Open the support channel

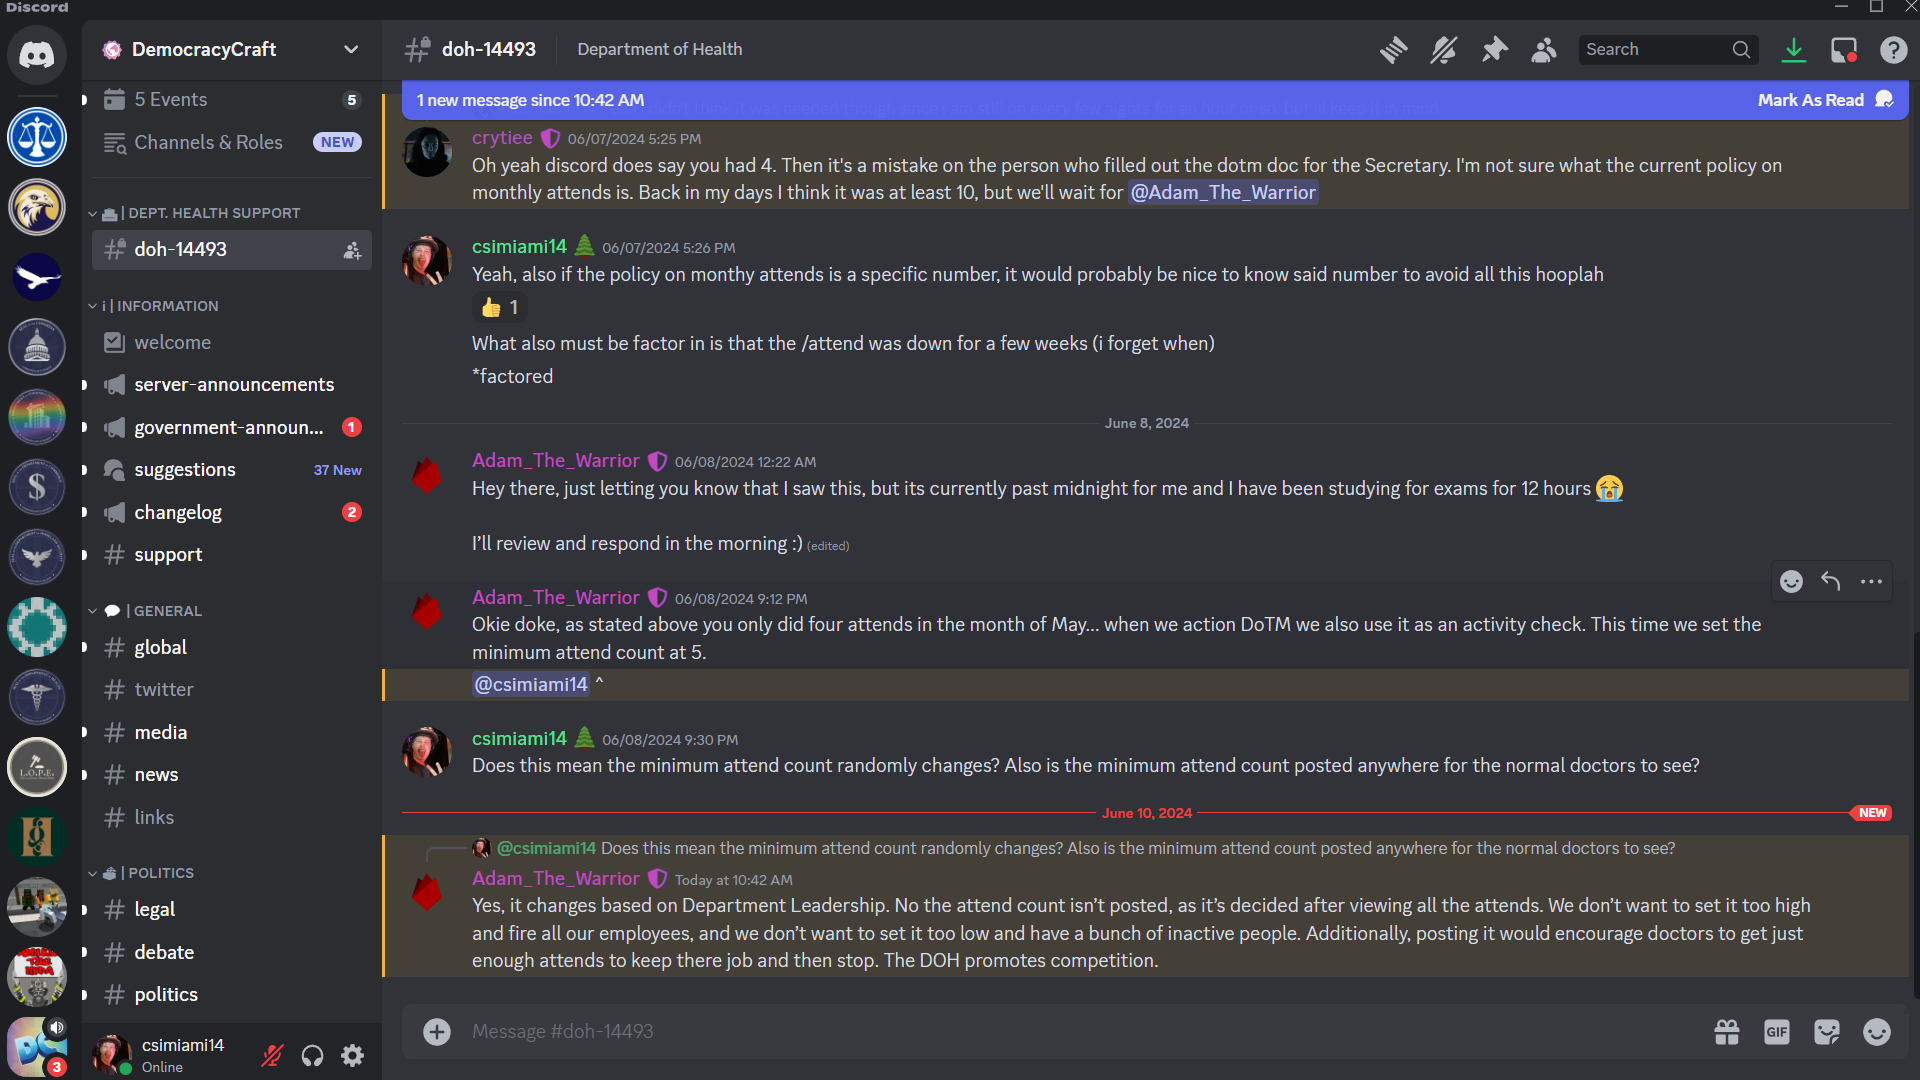pyautogui.click(x=232, y=555)
